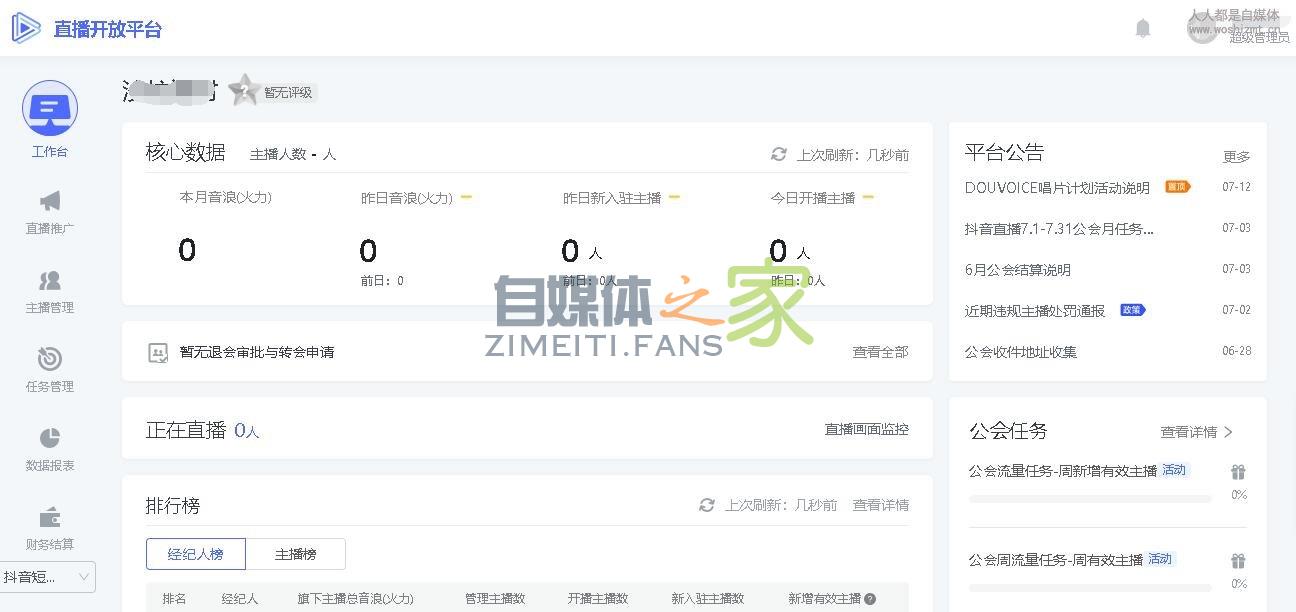Open the notification bell icon
Screen dimensions: 1296x612
tap(1142, 28)
